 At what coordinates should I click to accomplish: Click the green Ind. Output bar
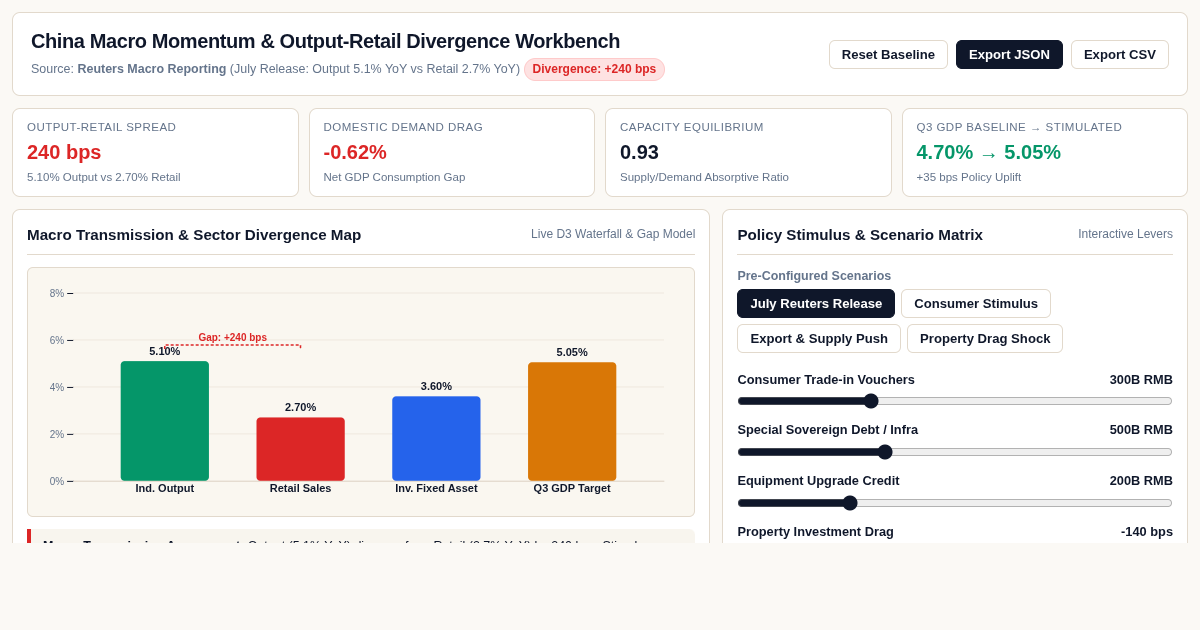point(165,421)
